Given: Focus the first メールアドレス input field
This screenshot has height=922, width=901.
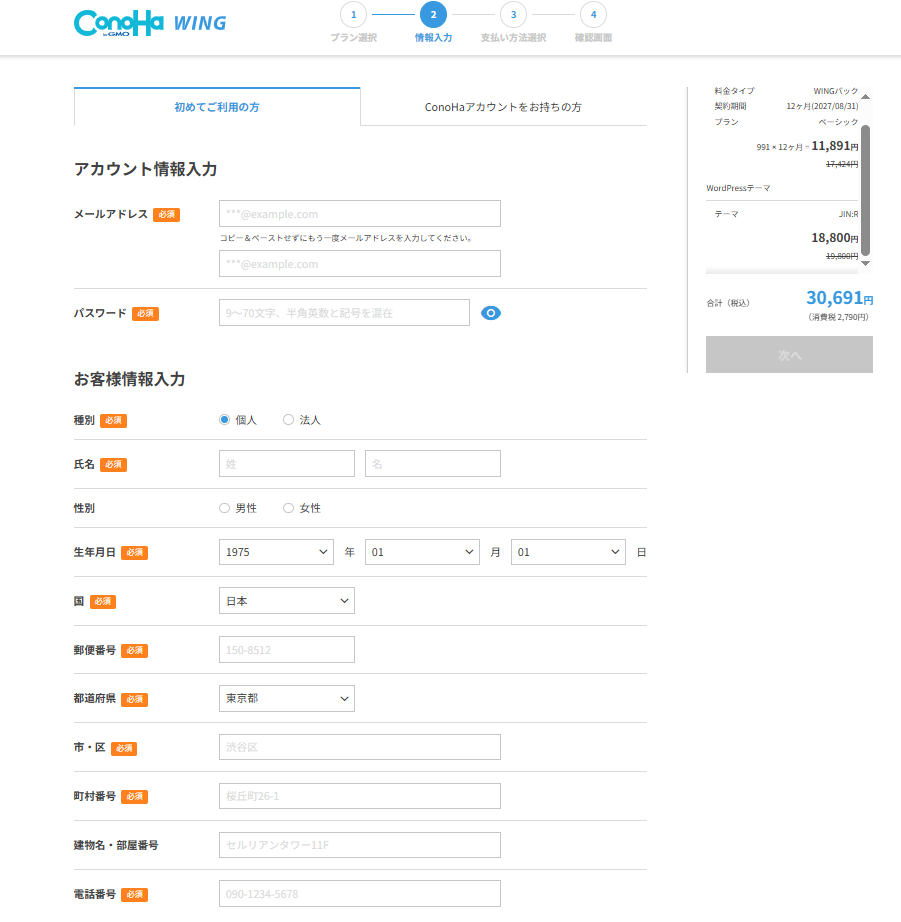Looking at the screenshot, I should click(x=360, y=214).
